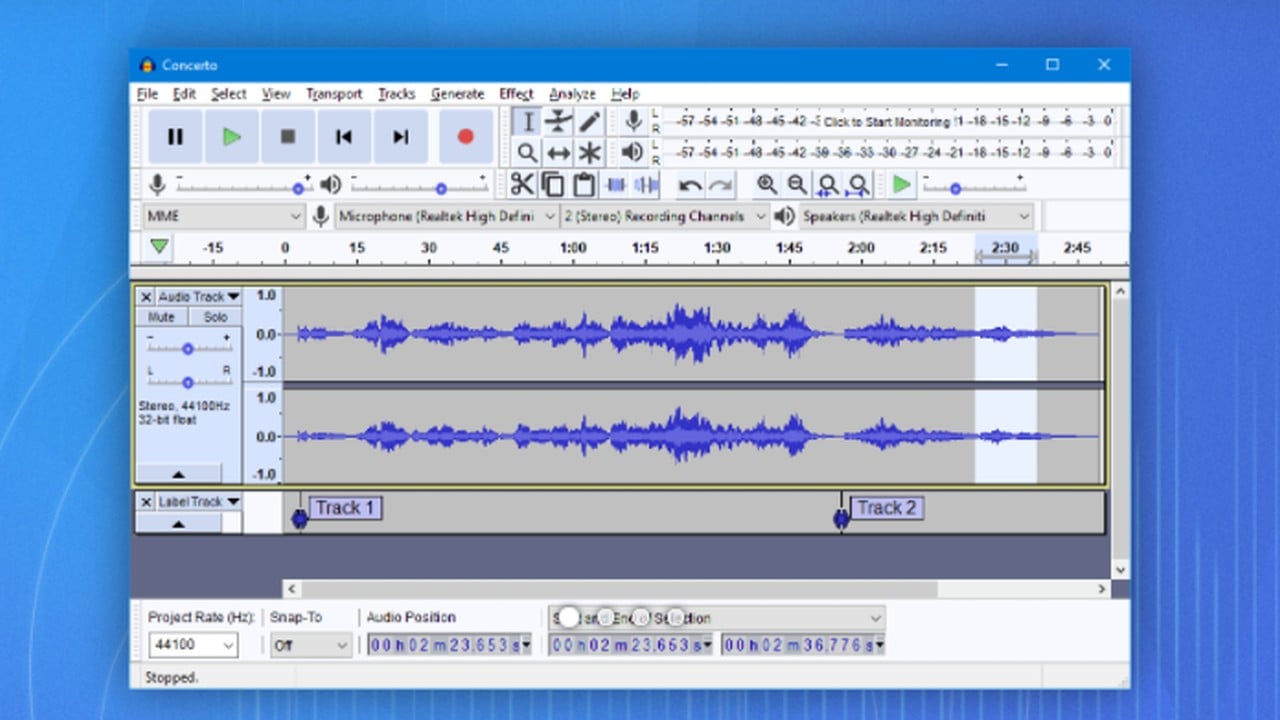
Task: Select the Multi-Tool asterisk icon
Action: pyautogui.click(x=590, y=153)
